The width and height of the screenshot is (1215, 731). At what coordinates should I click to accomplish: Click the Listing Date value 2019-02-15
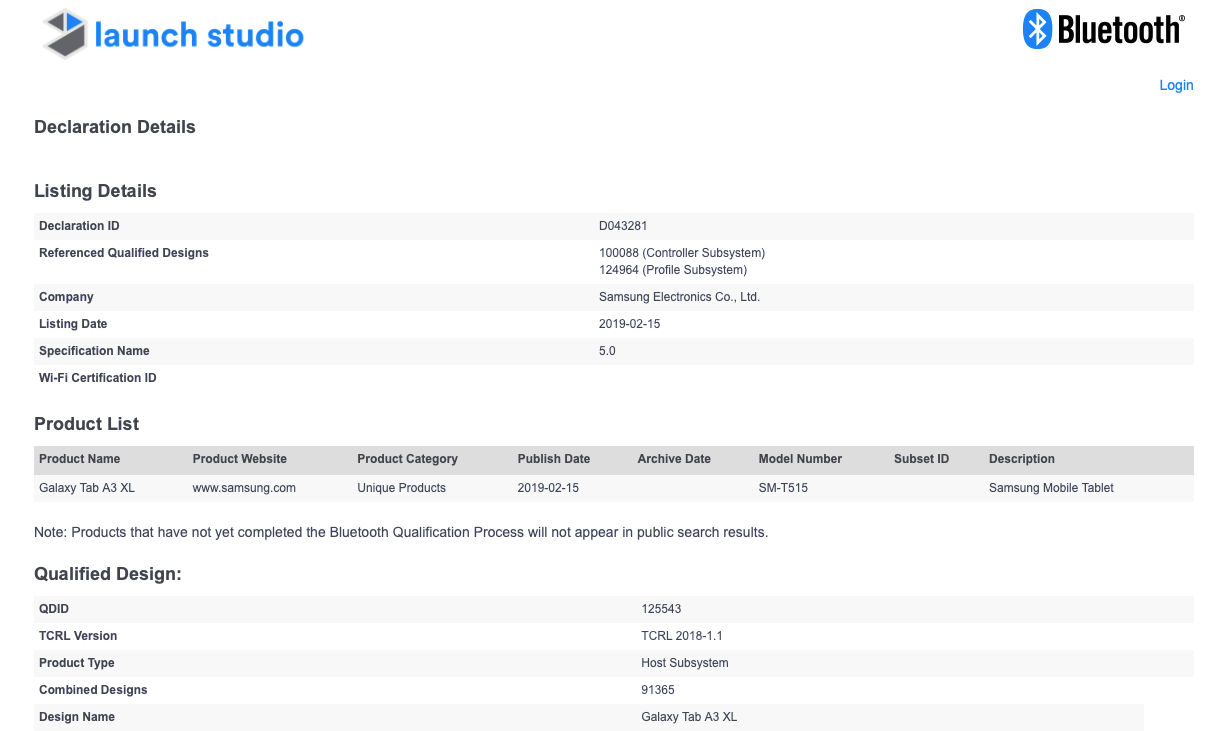coord(630,324)
